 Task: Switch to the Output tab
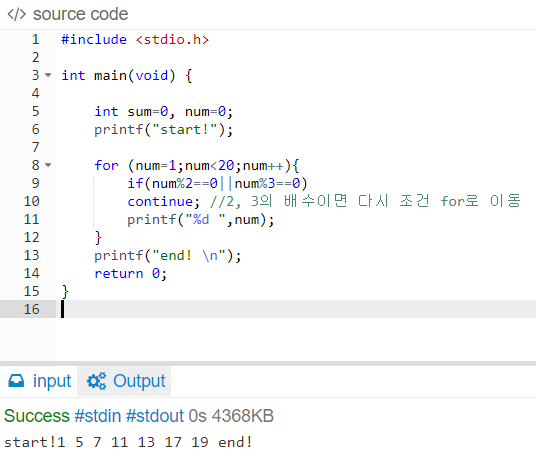[124, 381]
